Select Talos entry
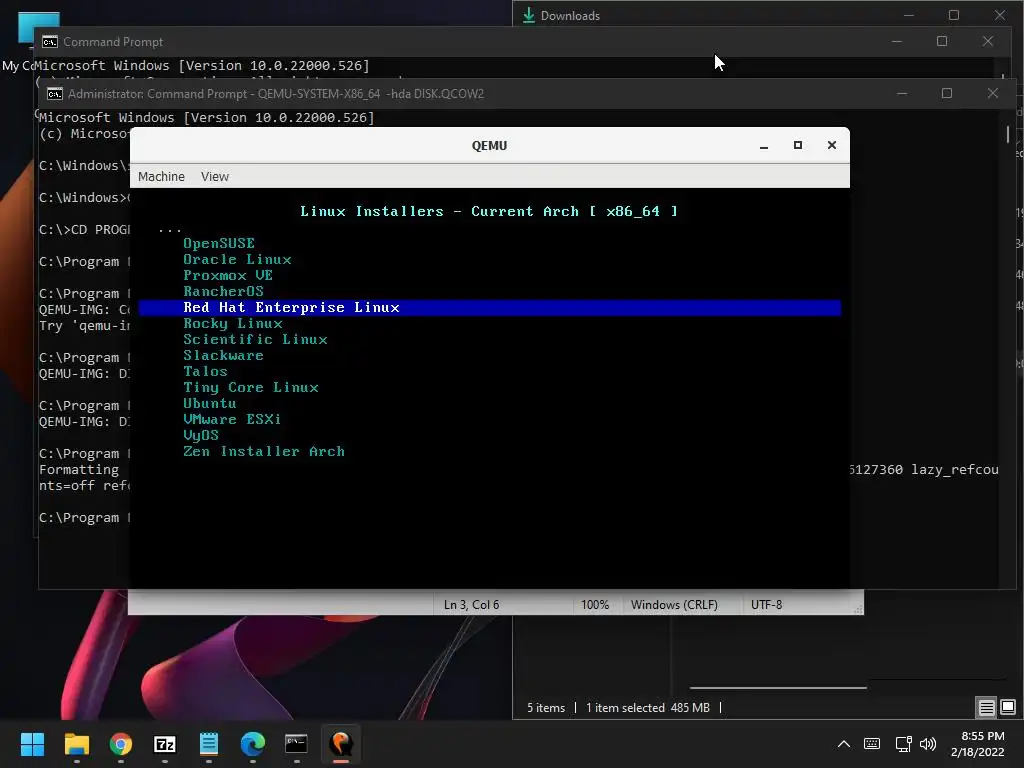1024x768 pixels. point(205,372)
